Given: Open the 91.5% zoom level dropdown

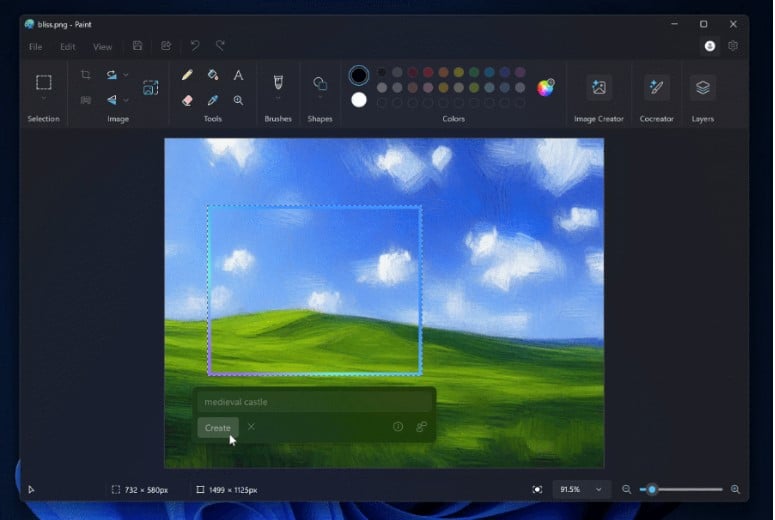Looking at the screenshot, I should click(581, 489).
